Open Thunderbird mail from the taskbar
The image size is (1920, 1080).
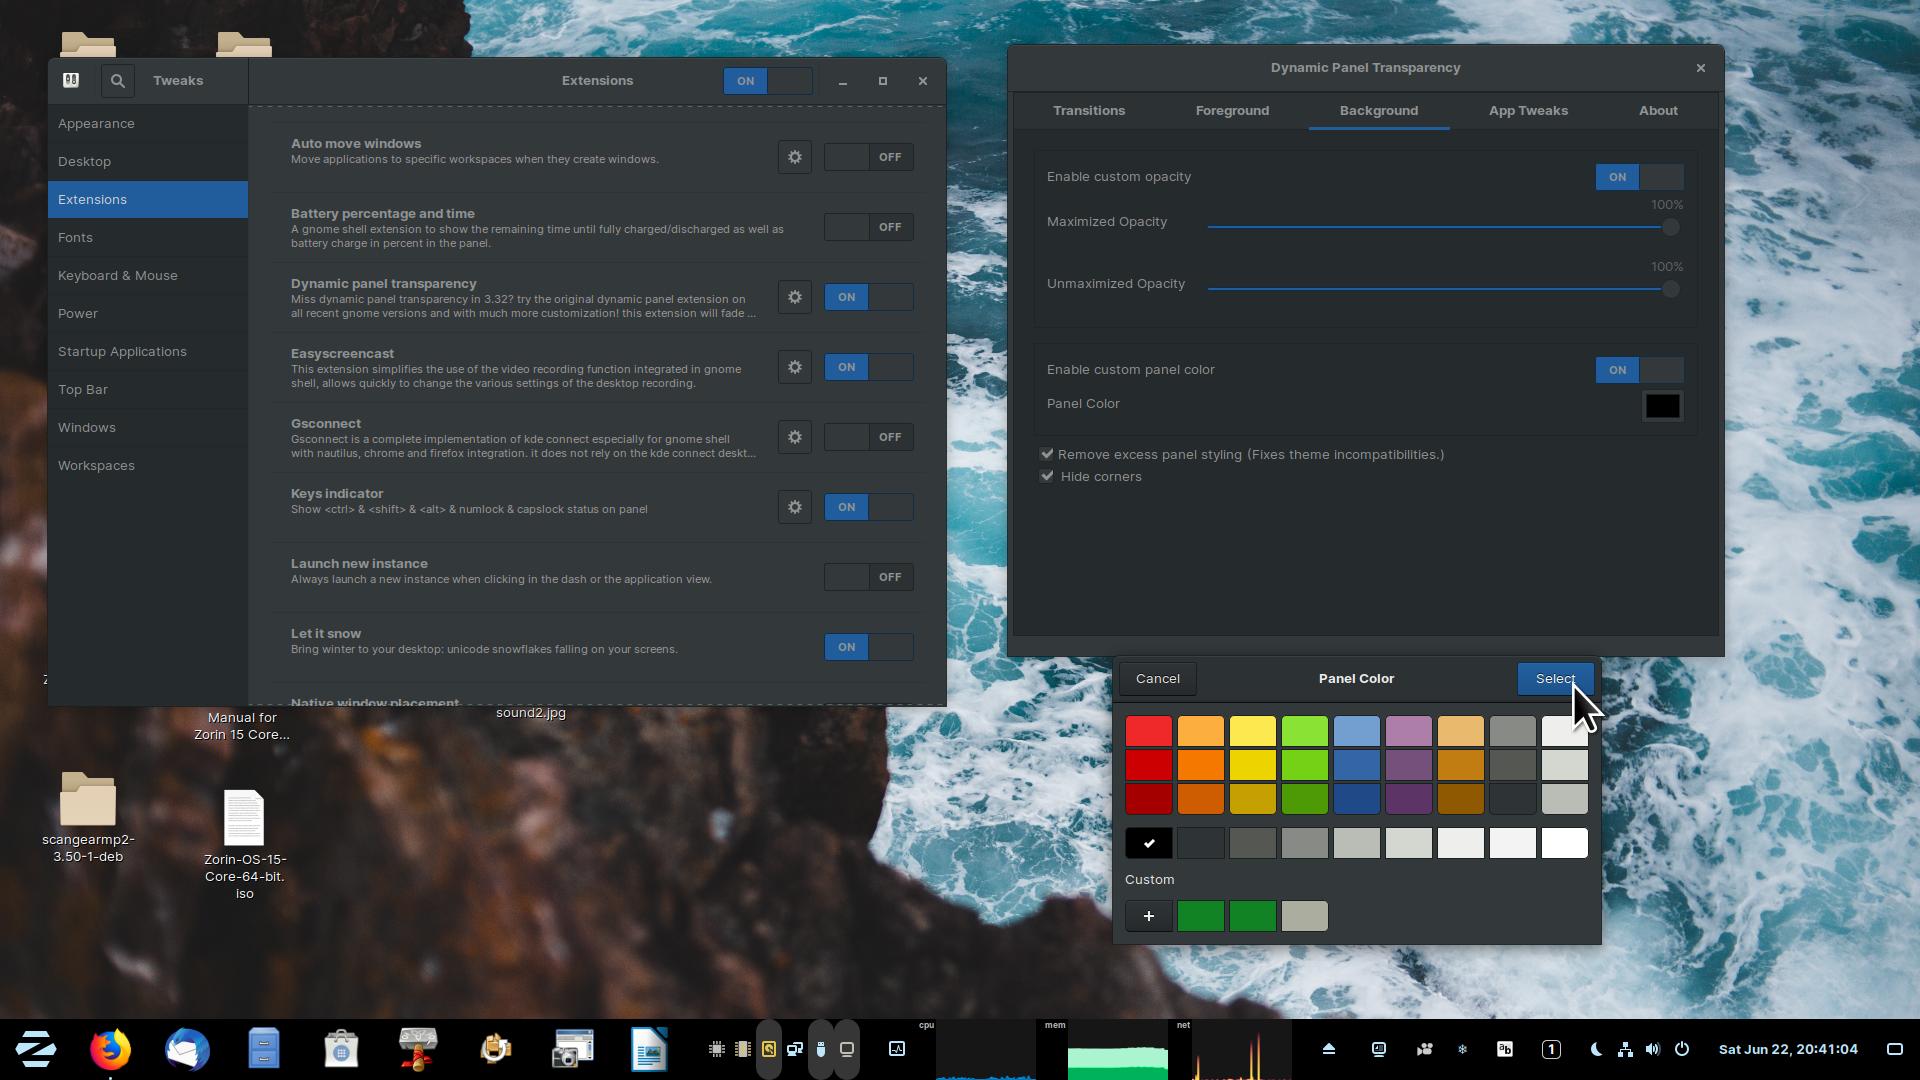point(187,1049)
